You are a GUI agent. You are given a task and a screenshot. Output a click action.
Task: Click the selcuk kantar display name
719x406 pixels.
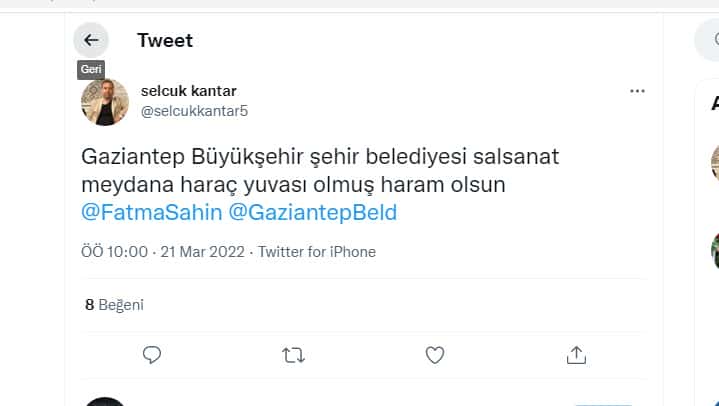[189, 91]
